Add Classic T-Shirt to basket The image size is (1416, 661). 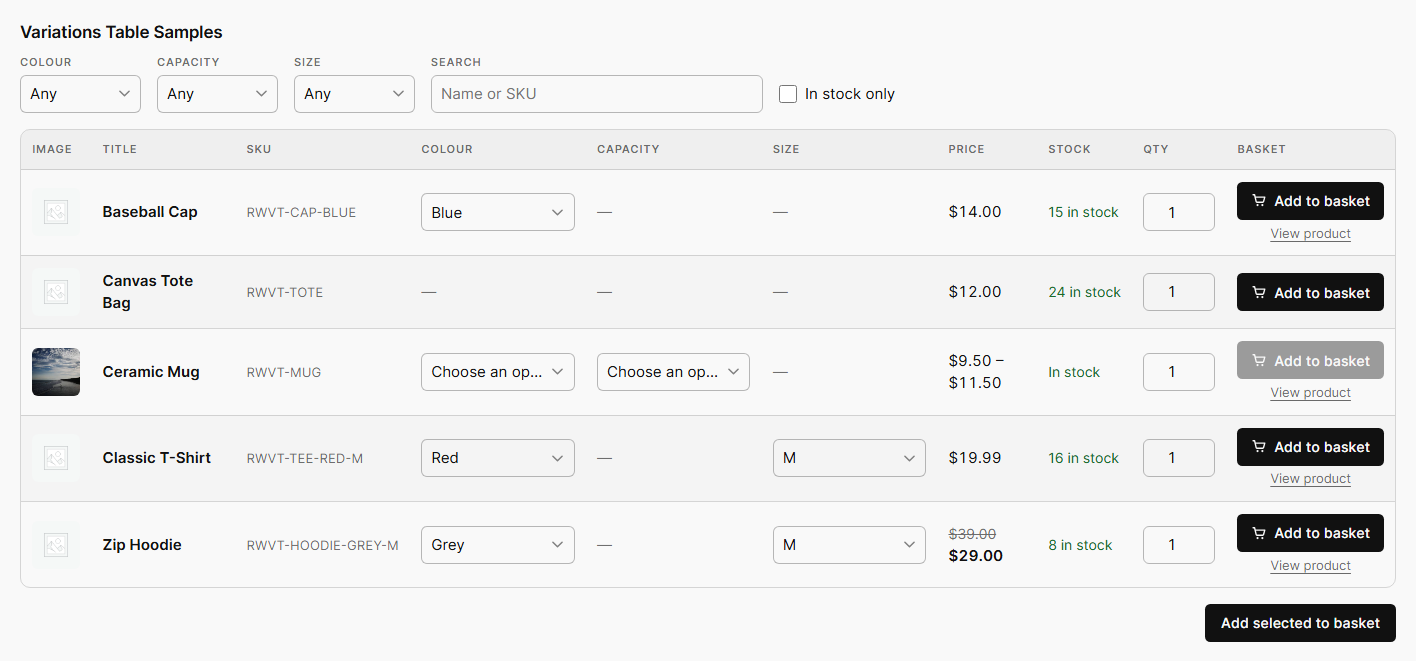point(1310,447)
